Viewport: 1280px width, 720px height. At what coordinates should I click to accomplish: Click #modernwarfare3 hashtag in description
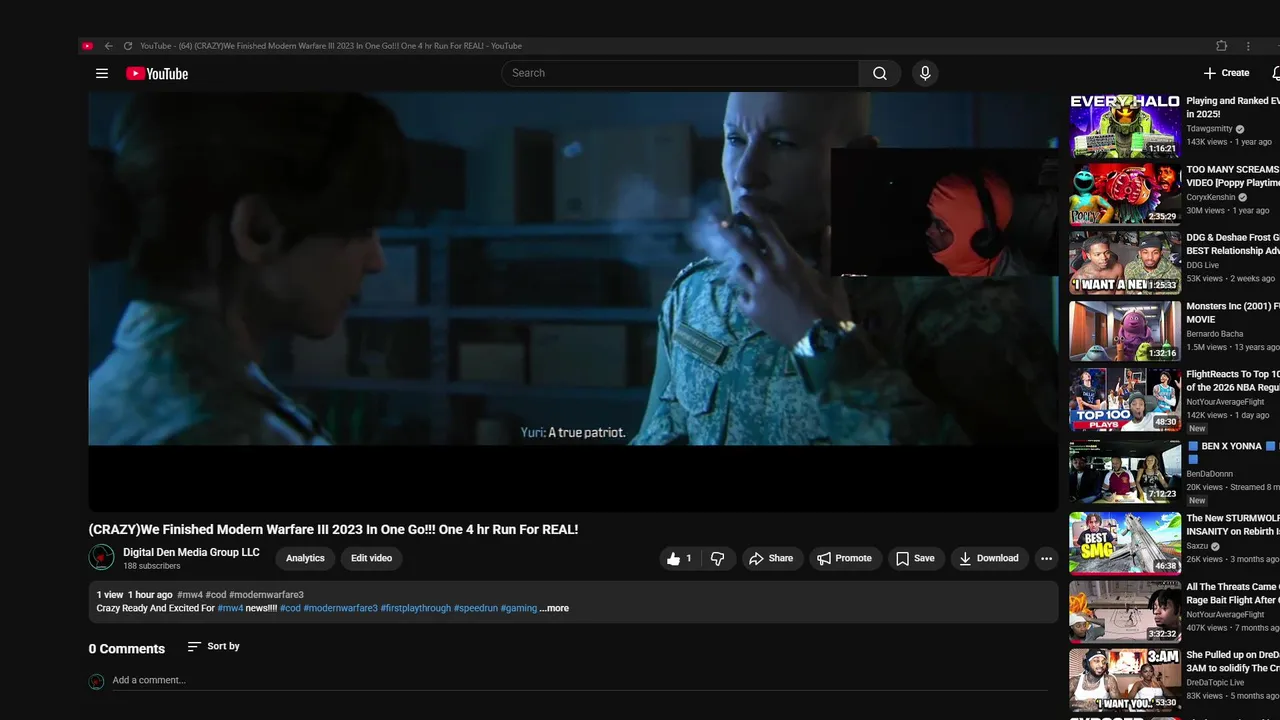(340, 608)
